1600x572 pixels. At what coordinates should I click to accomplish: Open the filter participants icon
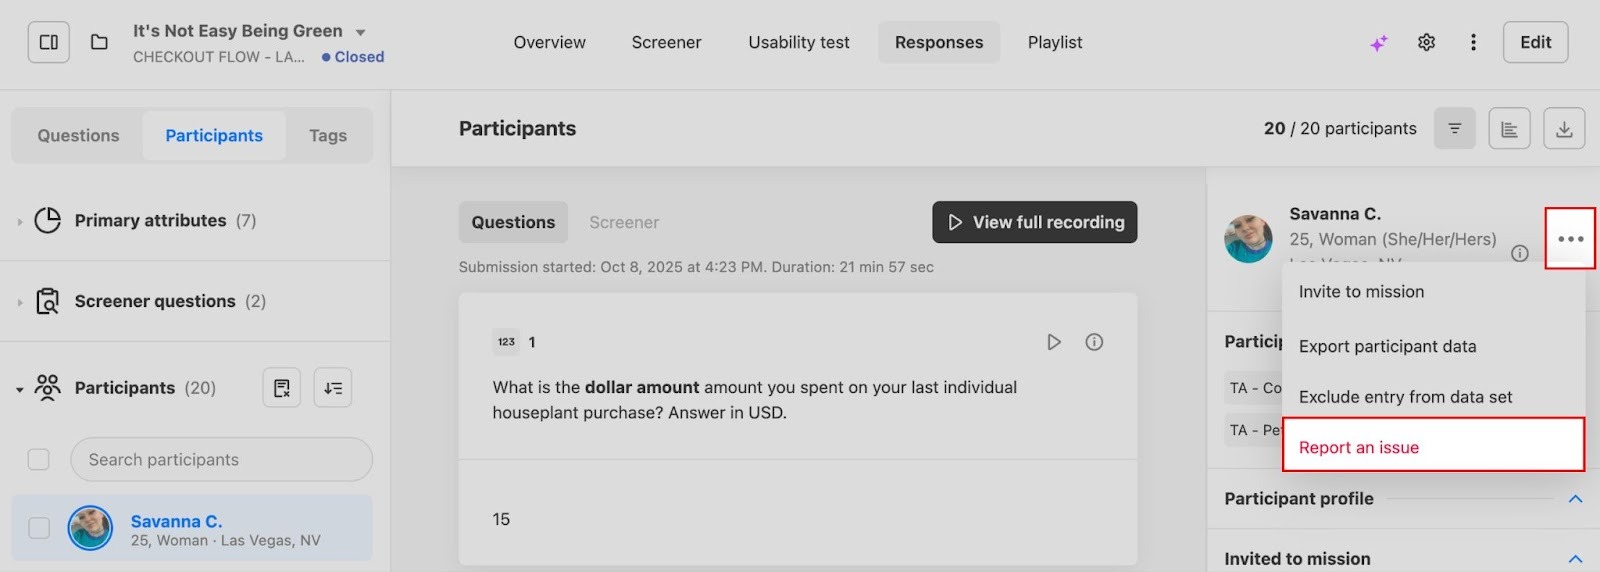point(1454,129)
